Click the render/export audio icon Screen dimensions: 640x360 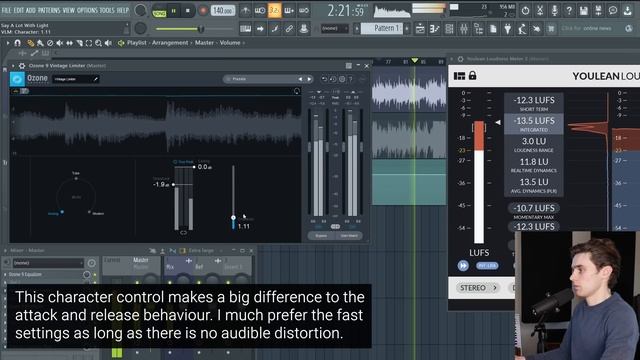click(x=598, y=11)
